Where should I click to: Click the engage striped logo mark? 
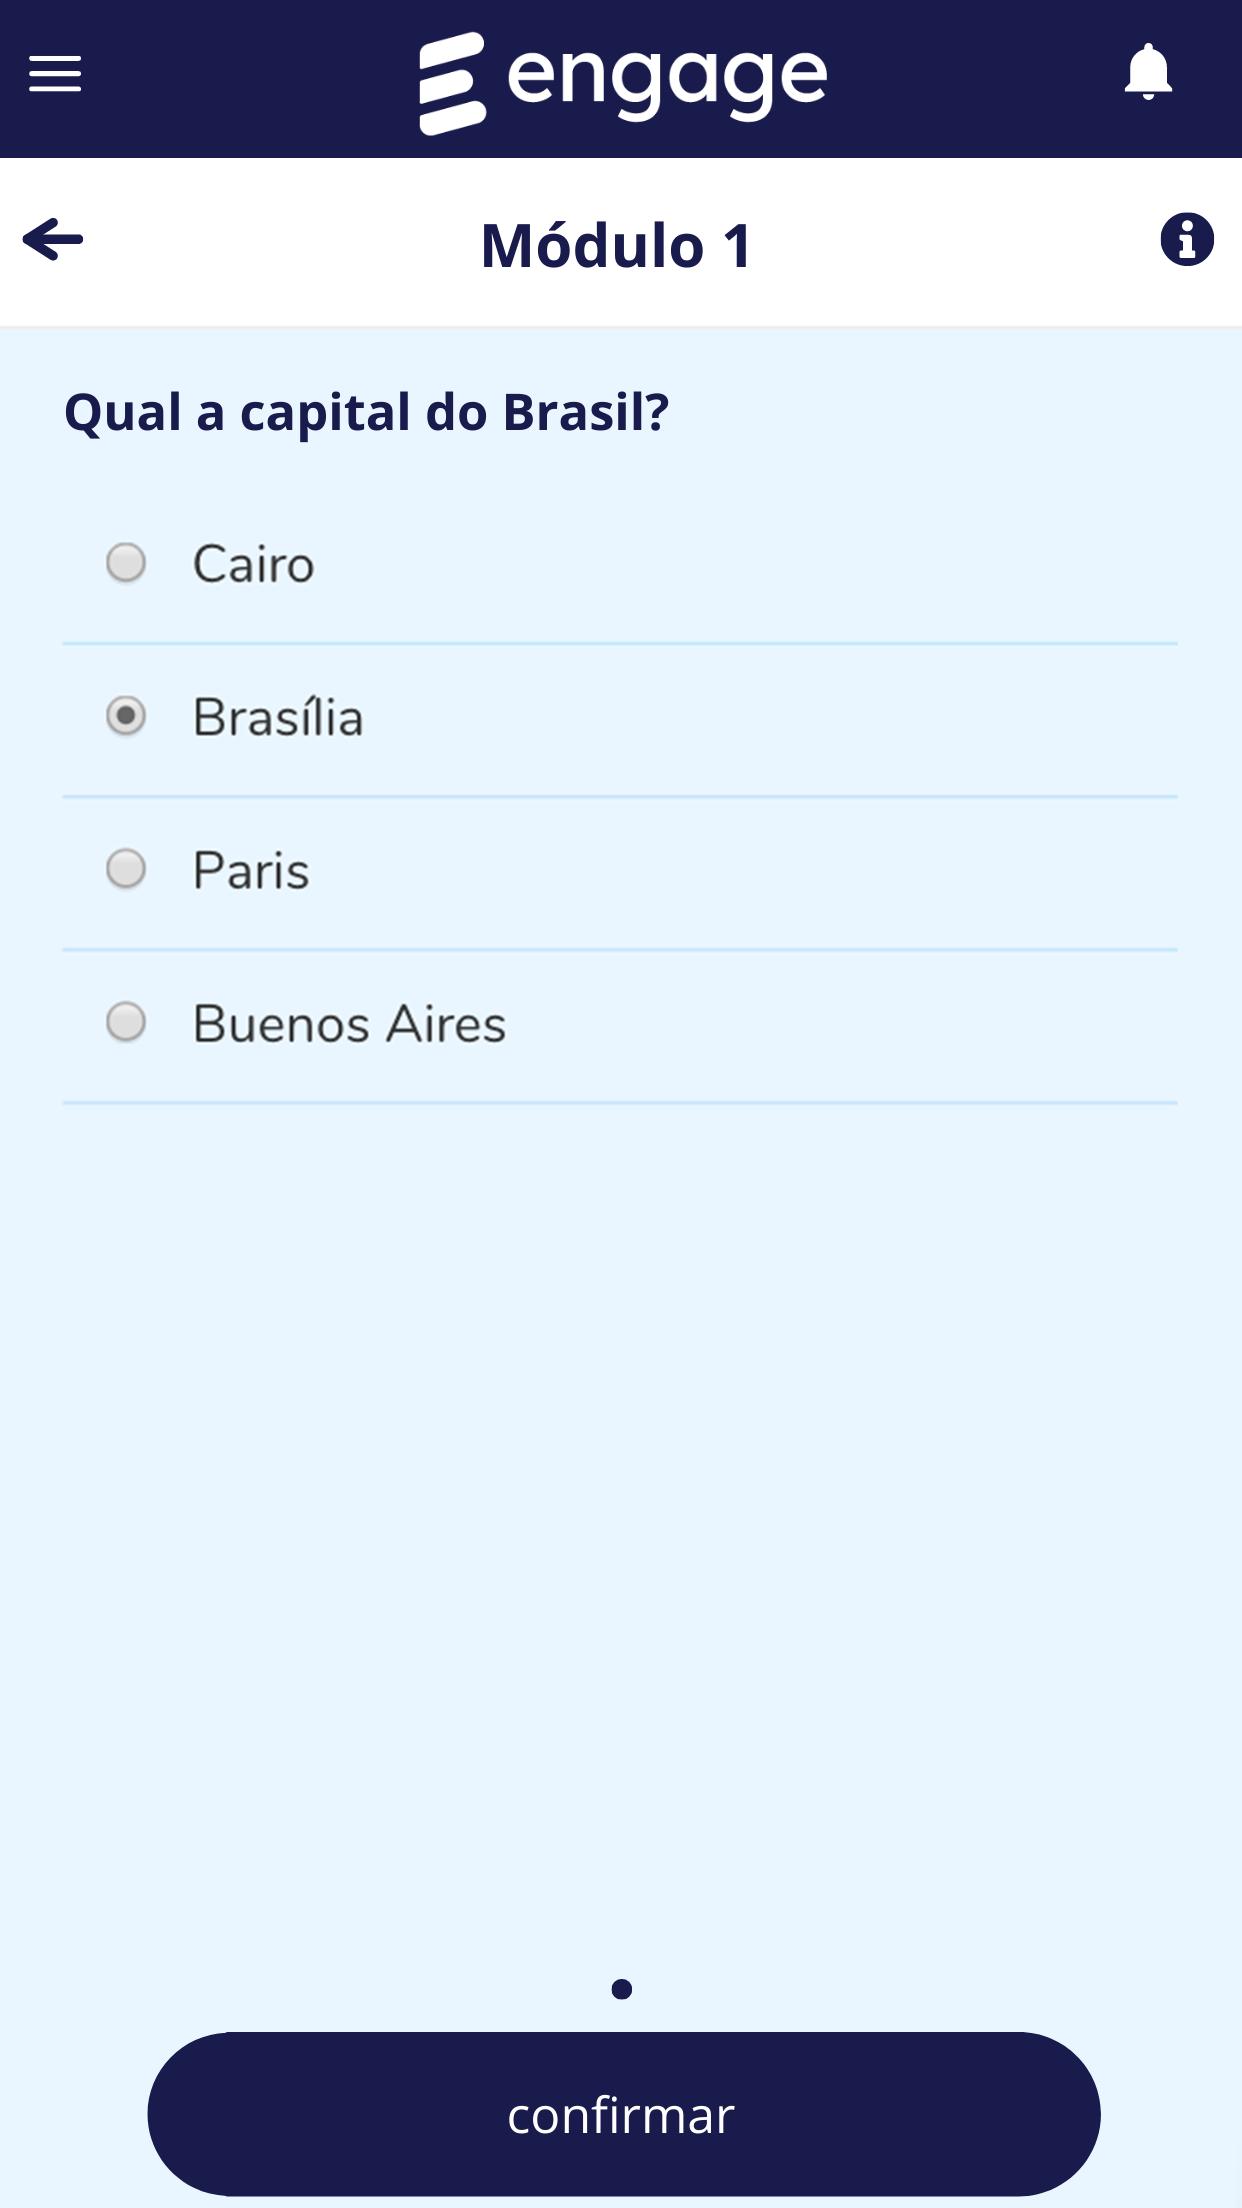[452, 82]
